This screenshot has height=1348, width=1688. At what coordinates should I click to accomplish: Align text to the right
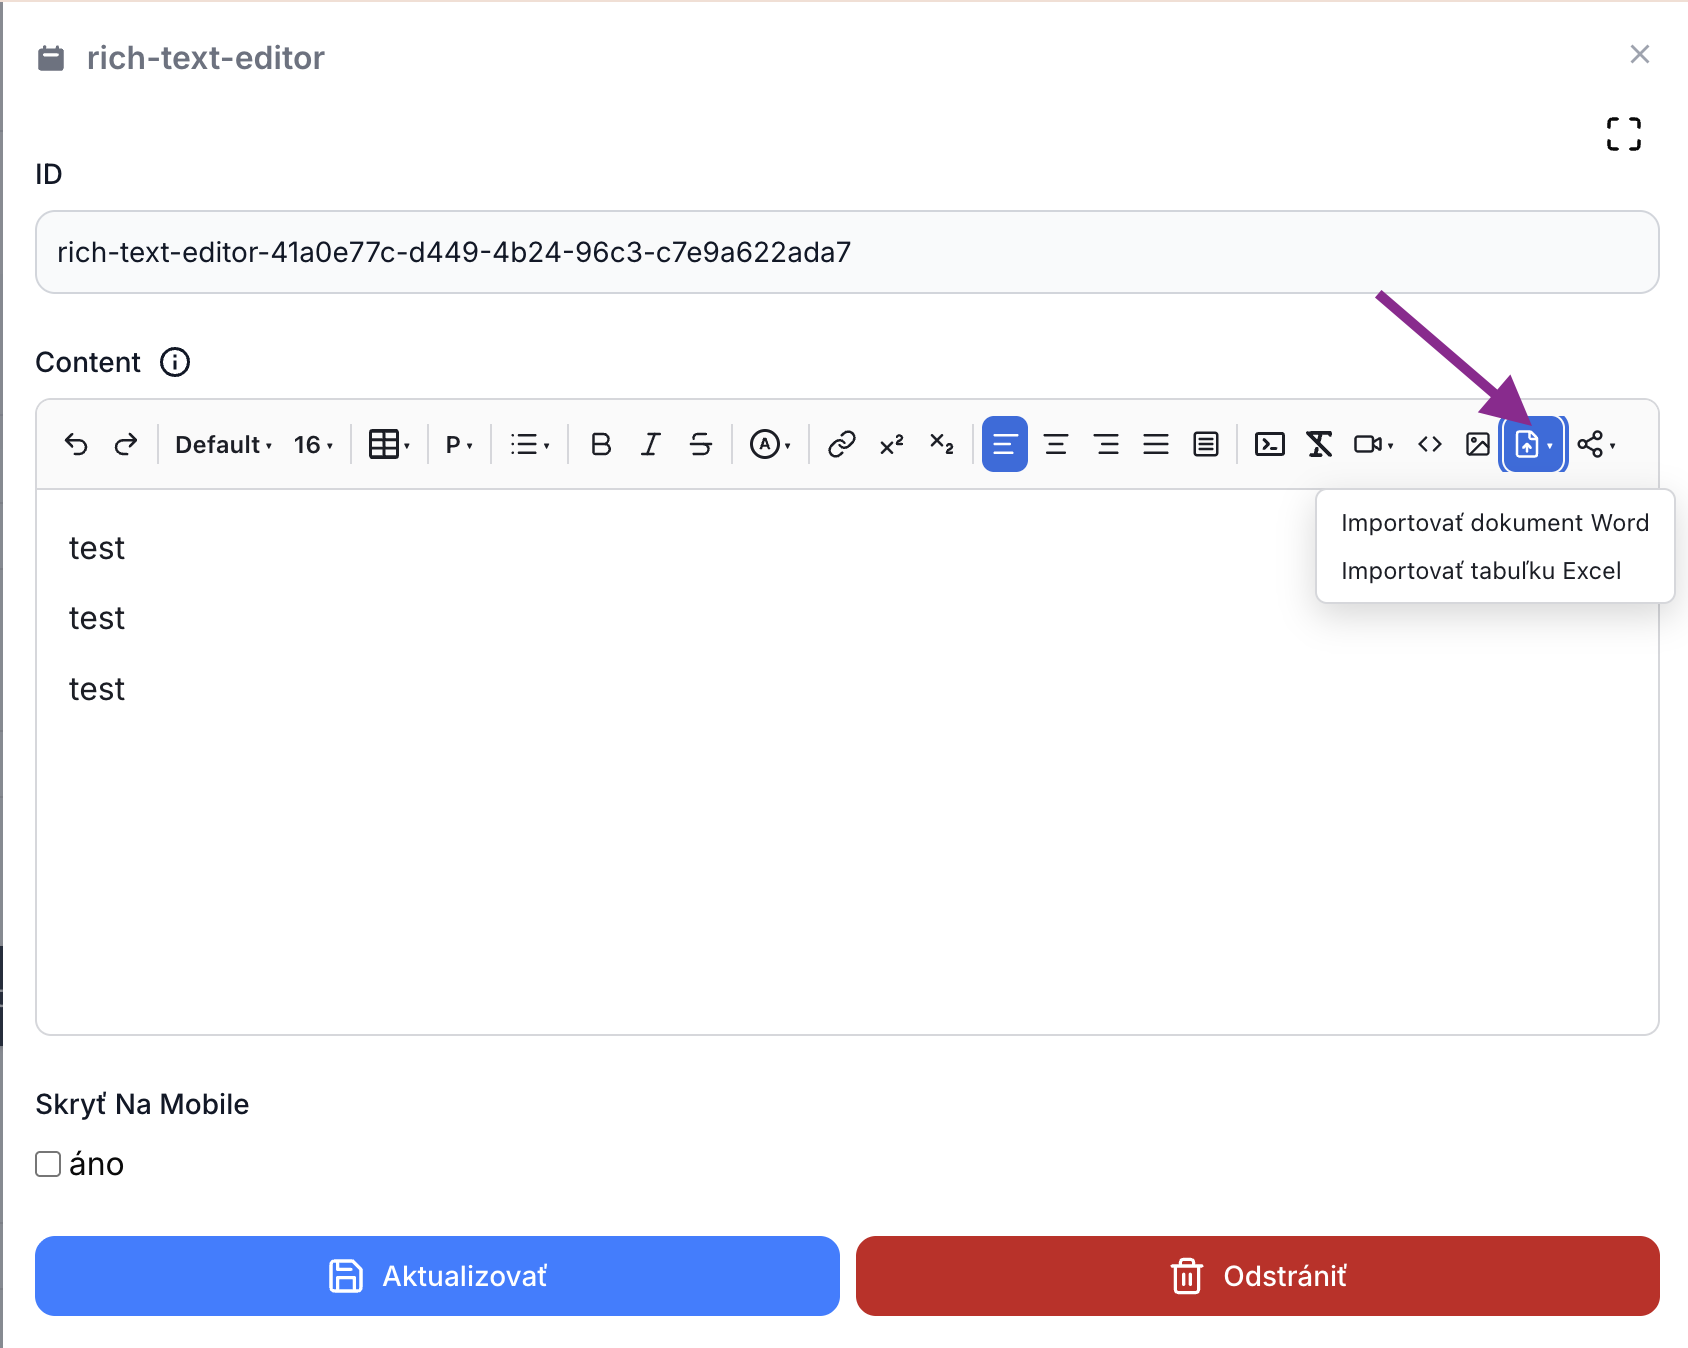point(1106,444)
